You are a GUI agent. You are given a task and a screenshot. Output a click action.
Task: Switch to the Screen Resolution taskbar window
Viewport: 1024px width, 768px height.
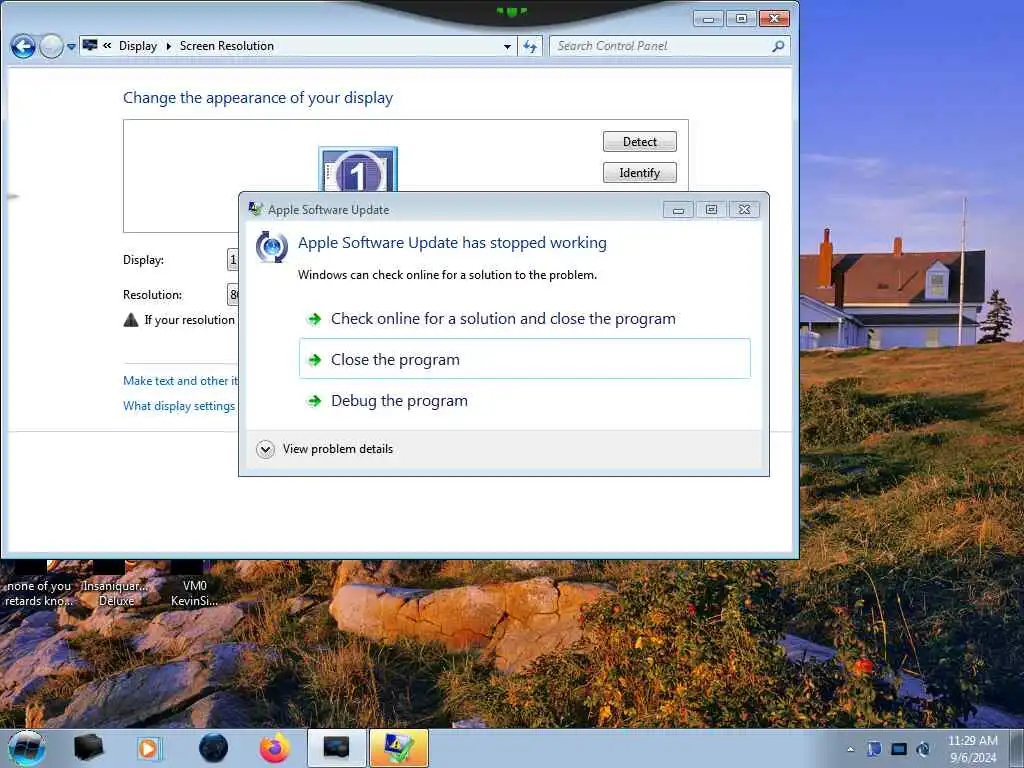pos(336,748)
